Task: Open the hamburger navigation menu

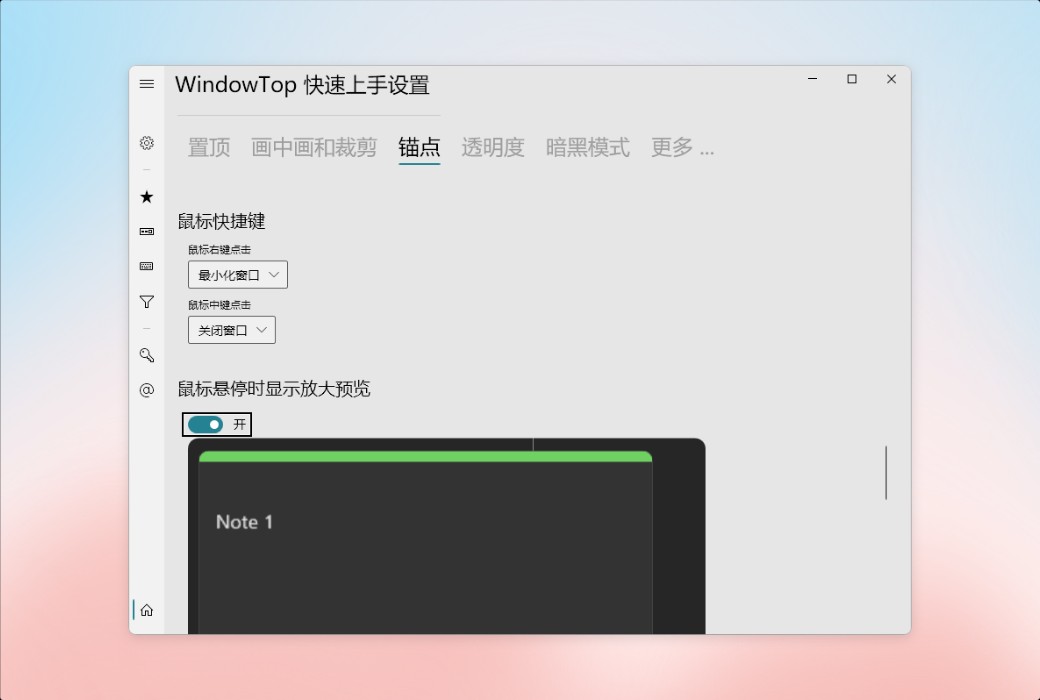Action: (x=147, y=84)
